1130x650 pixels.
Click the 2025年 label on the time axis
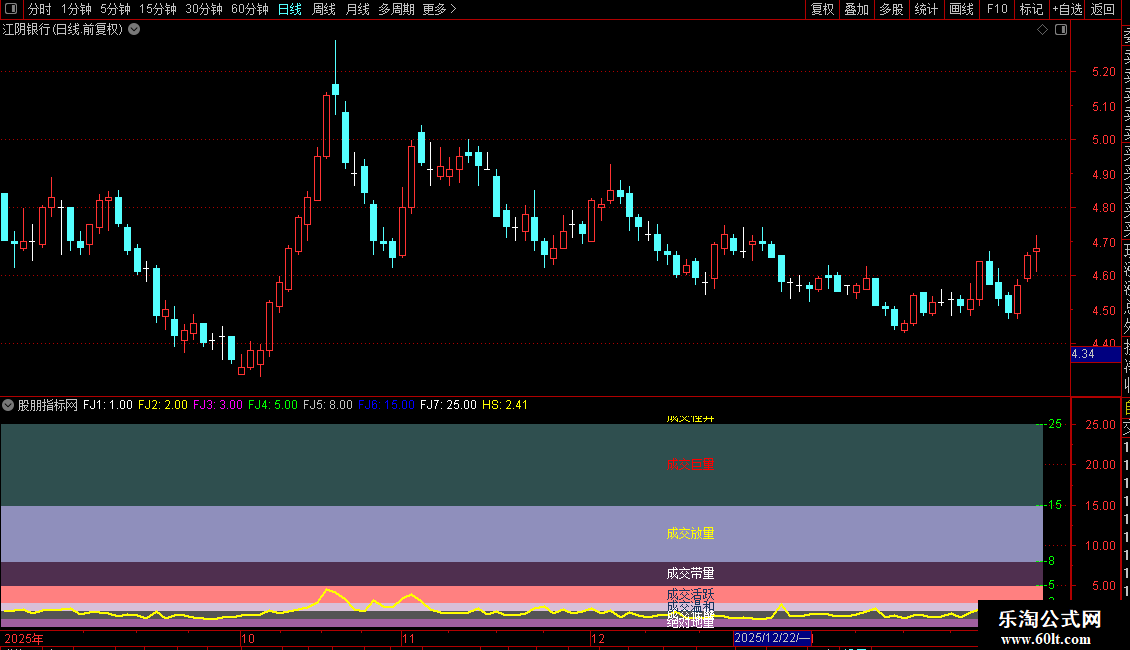(24, 638)
